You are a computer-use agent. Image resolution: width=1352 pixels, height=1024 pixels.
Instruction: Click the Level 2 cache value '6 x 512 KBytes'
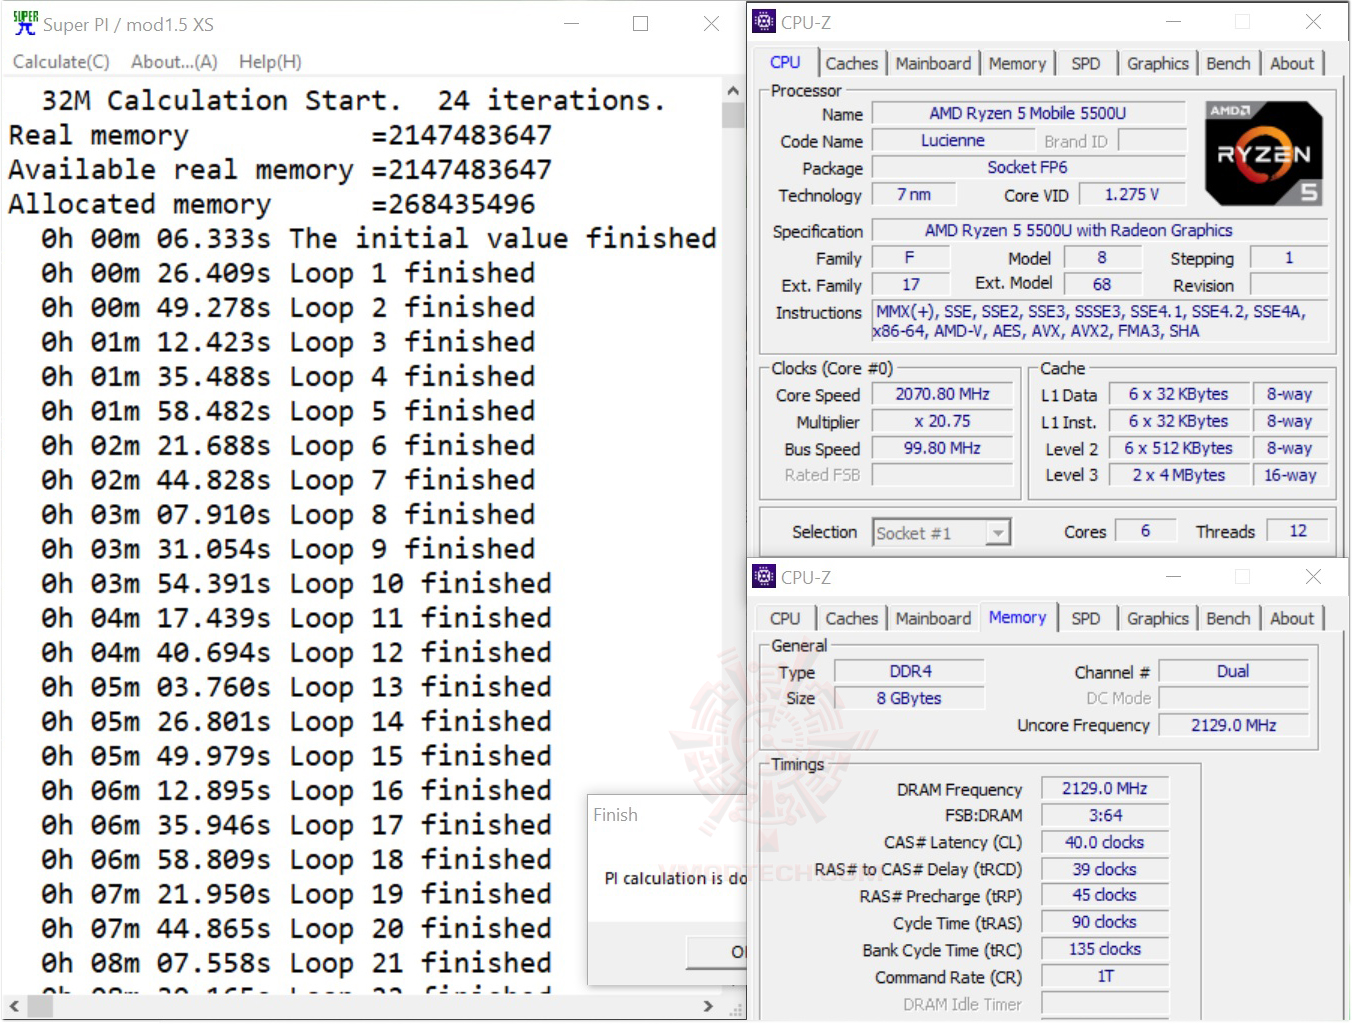pyautogui.click(x=1178, y=448)
